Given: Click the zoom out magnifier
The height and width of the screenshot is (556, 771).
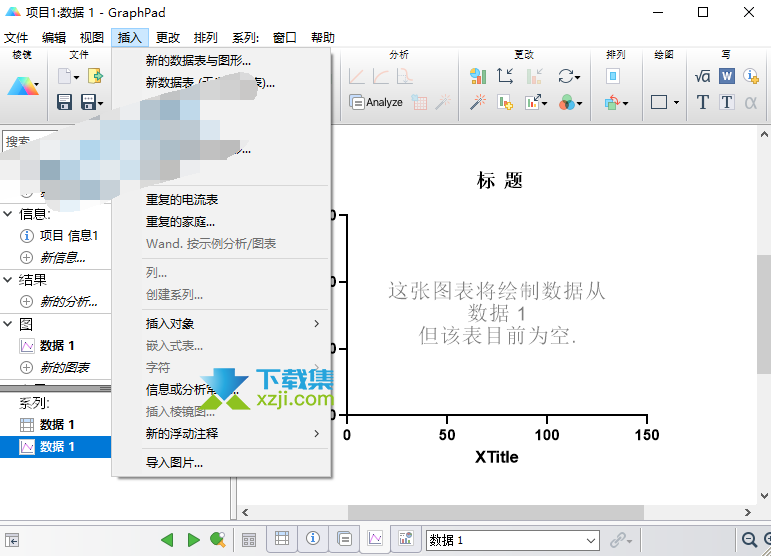Looking at the screenshot, I should (x=749, y=540).
